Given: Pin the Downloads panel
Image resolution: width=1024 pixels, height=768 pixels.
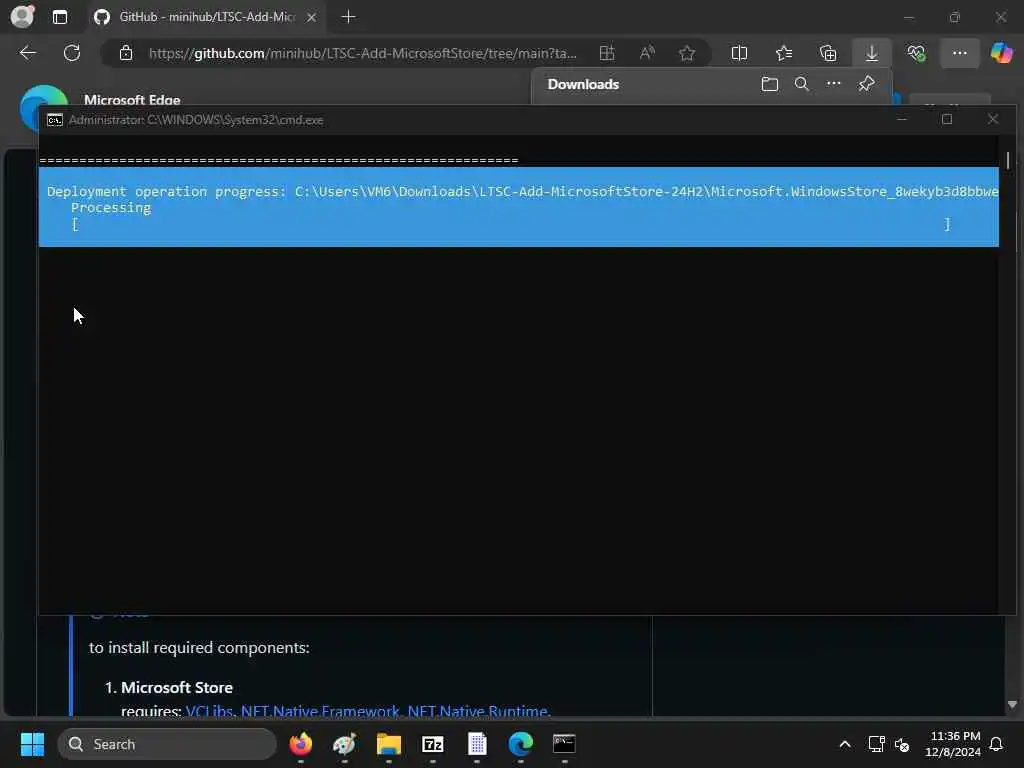Looking at the screenshot, I should point(867,84).
